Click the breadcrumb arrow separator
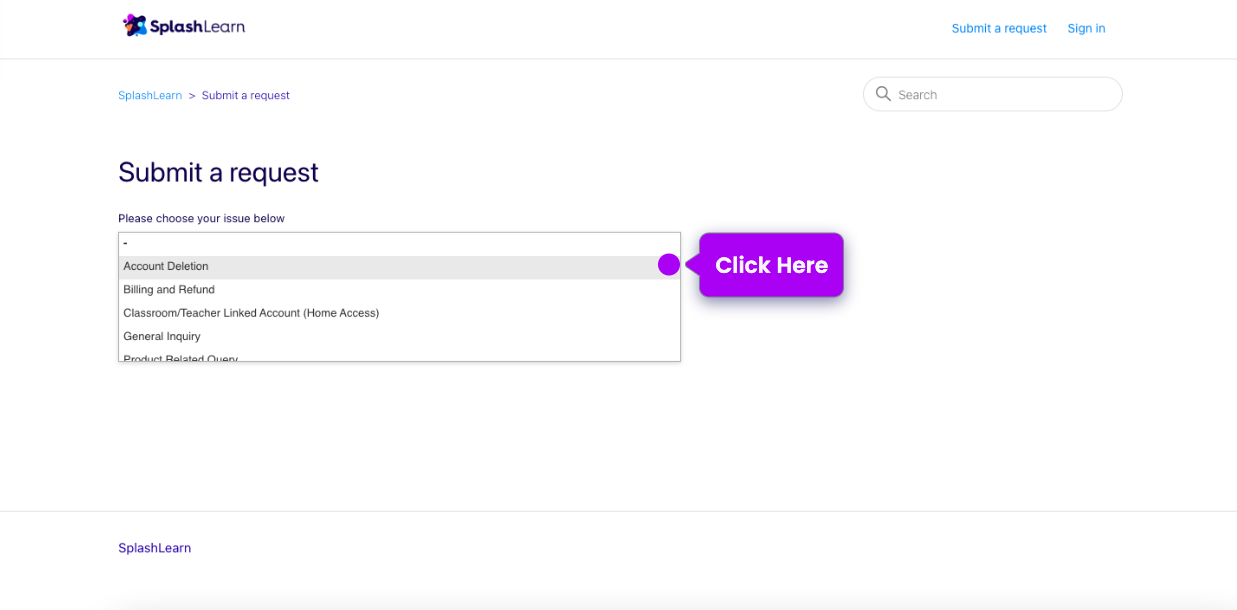The width and height of the screenshot is (1237, 610). click(192, 96)
